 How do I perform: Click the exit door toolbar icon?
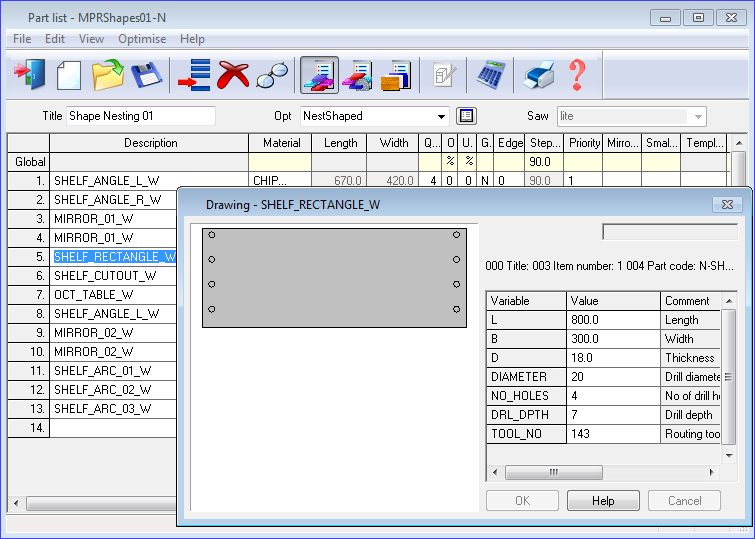(30, 75)
